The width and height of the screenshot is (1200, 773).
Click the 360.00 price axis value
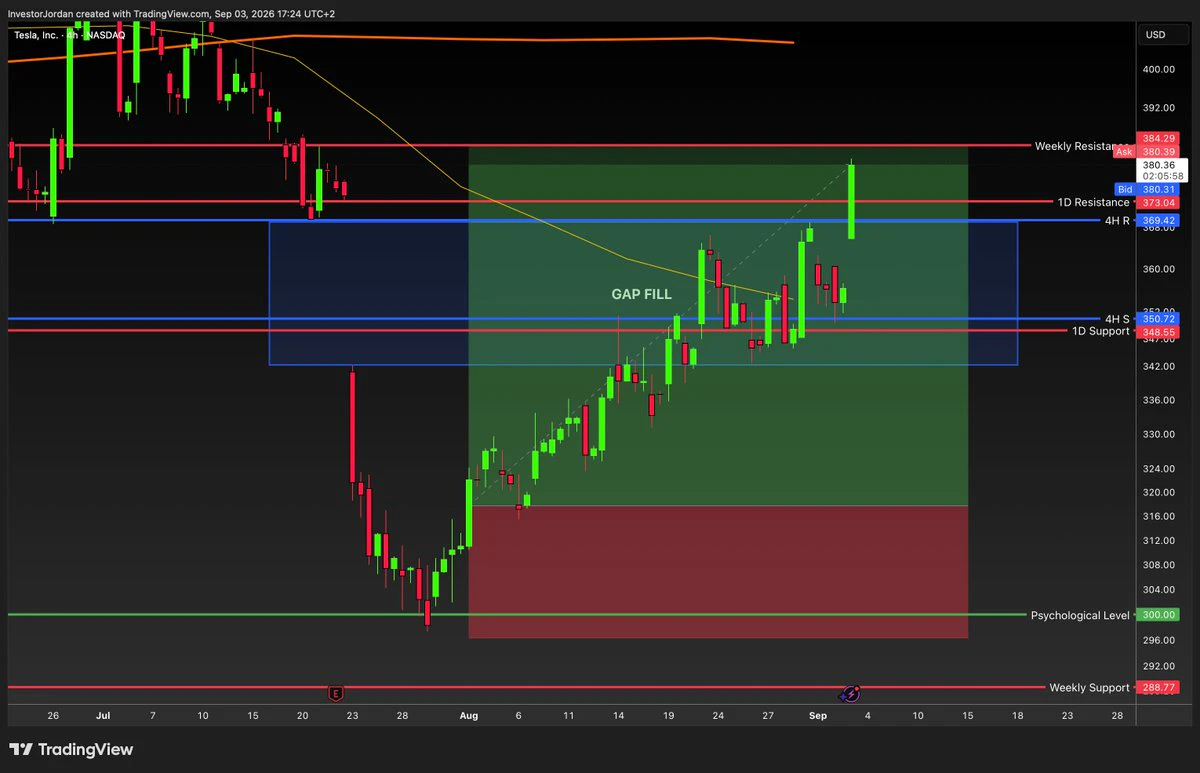pos(1160,269)
